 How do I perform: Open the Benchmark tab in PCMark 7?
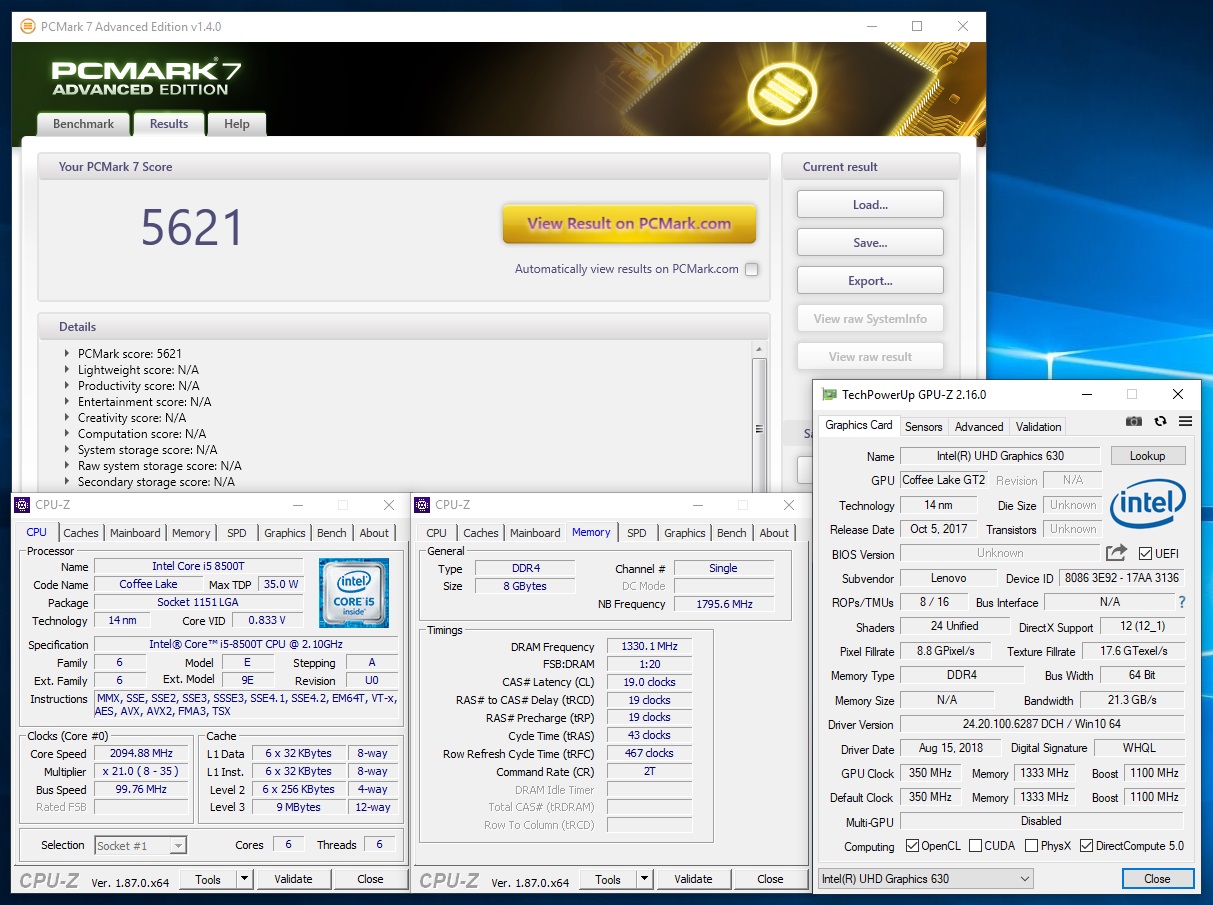84,124
